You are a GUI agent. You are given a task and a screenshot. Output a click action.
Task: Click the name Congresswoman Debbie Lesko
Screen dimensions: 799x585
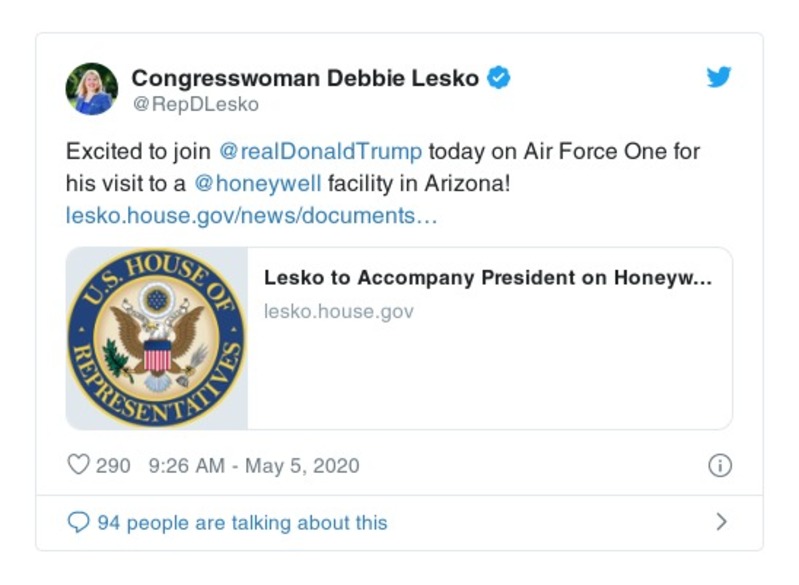[305, 78]
